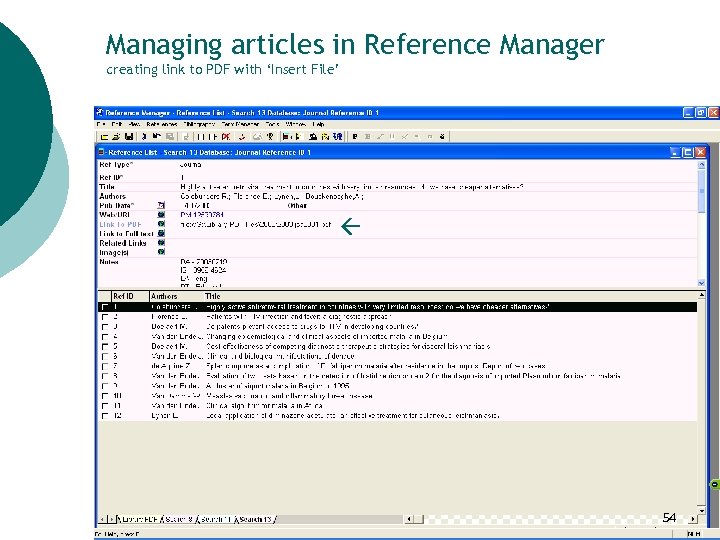Click the Link to PDF file path field
Image resolution: width=720 pixels, height=540 pixels.
(x=256, y=224)
